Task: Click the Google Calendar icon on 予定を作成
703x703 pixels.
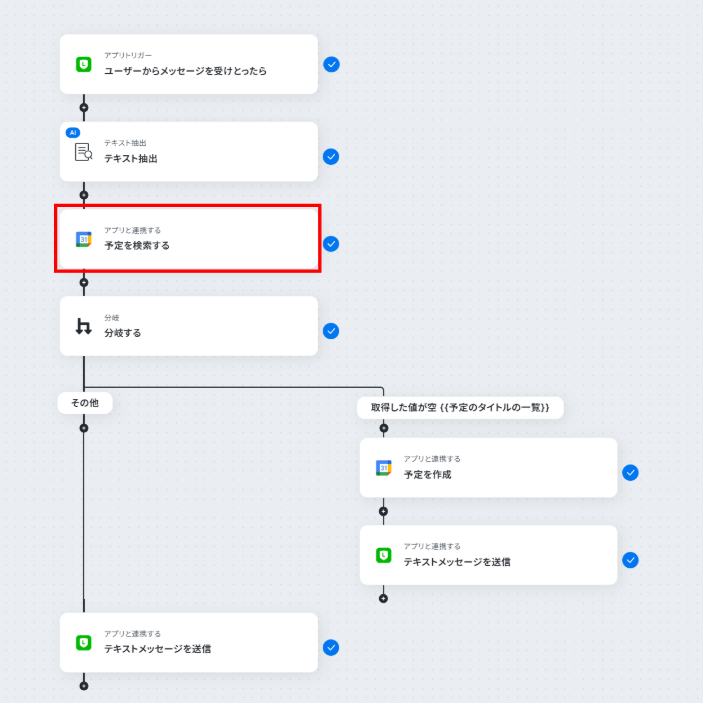Action: click(x=383, y=468)
